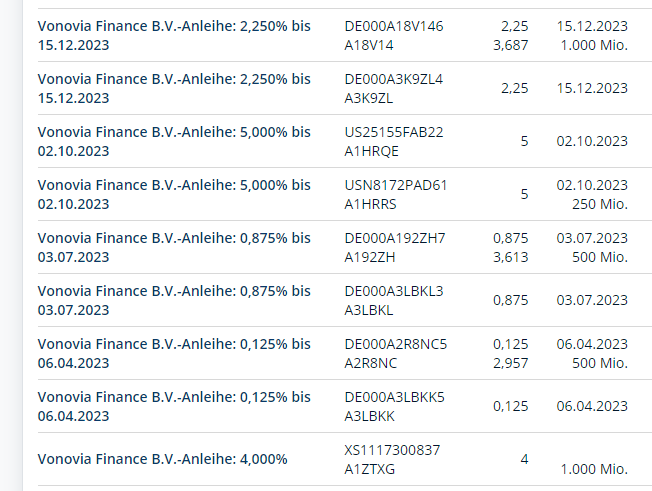Click the 250 Mio. volume figure
Screen dimensions: 652x491
point(600,203)
